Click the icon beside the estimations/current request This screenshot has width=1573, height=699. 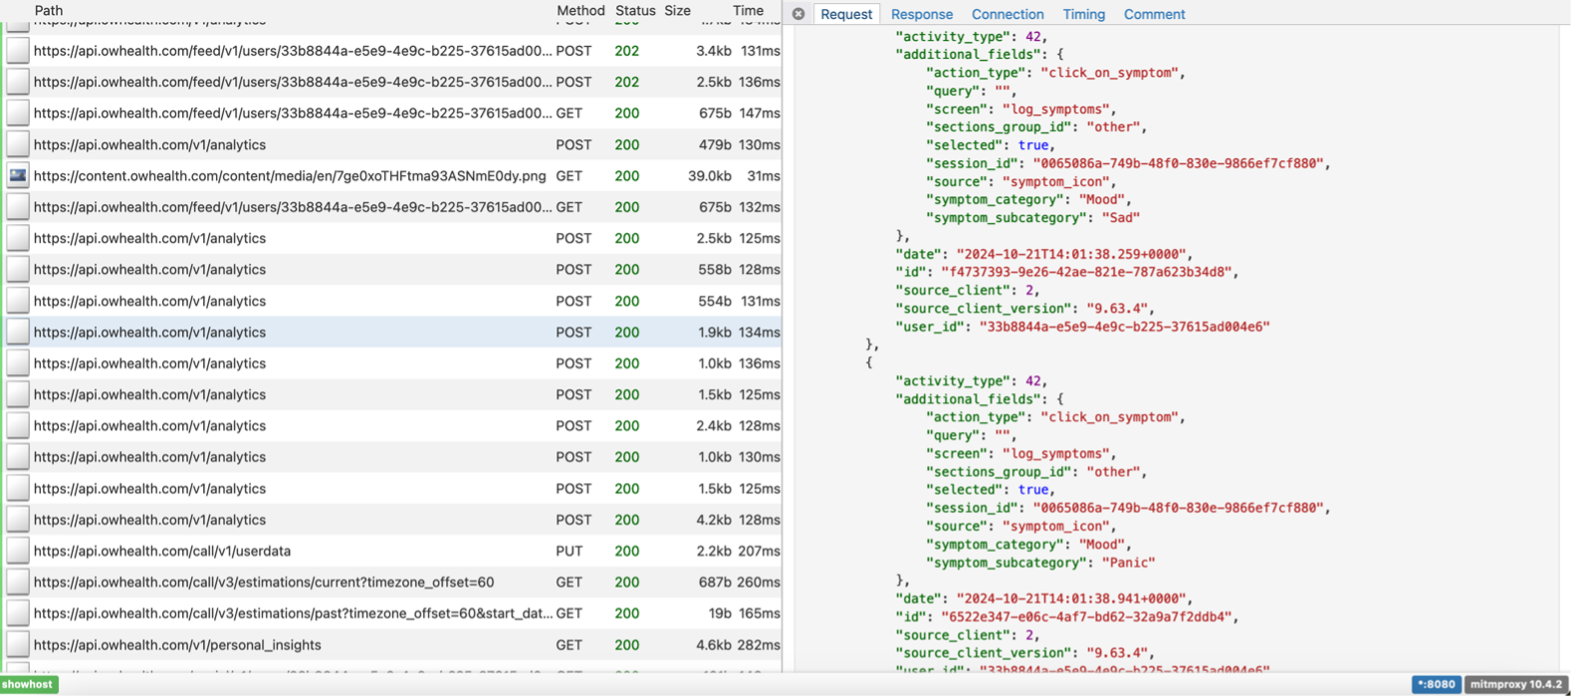(x=18, y=582)
